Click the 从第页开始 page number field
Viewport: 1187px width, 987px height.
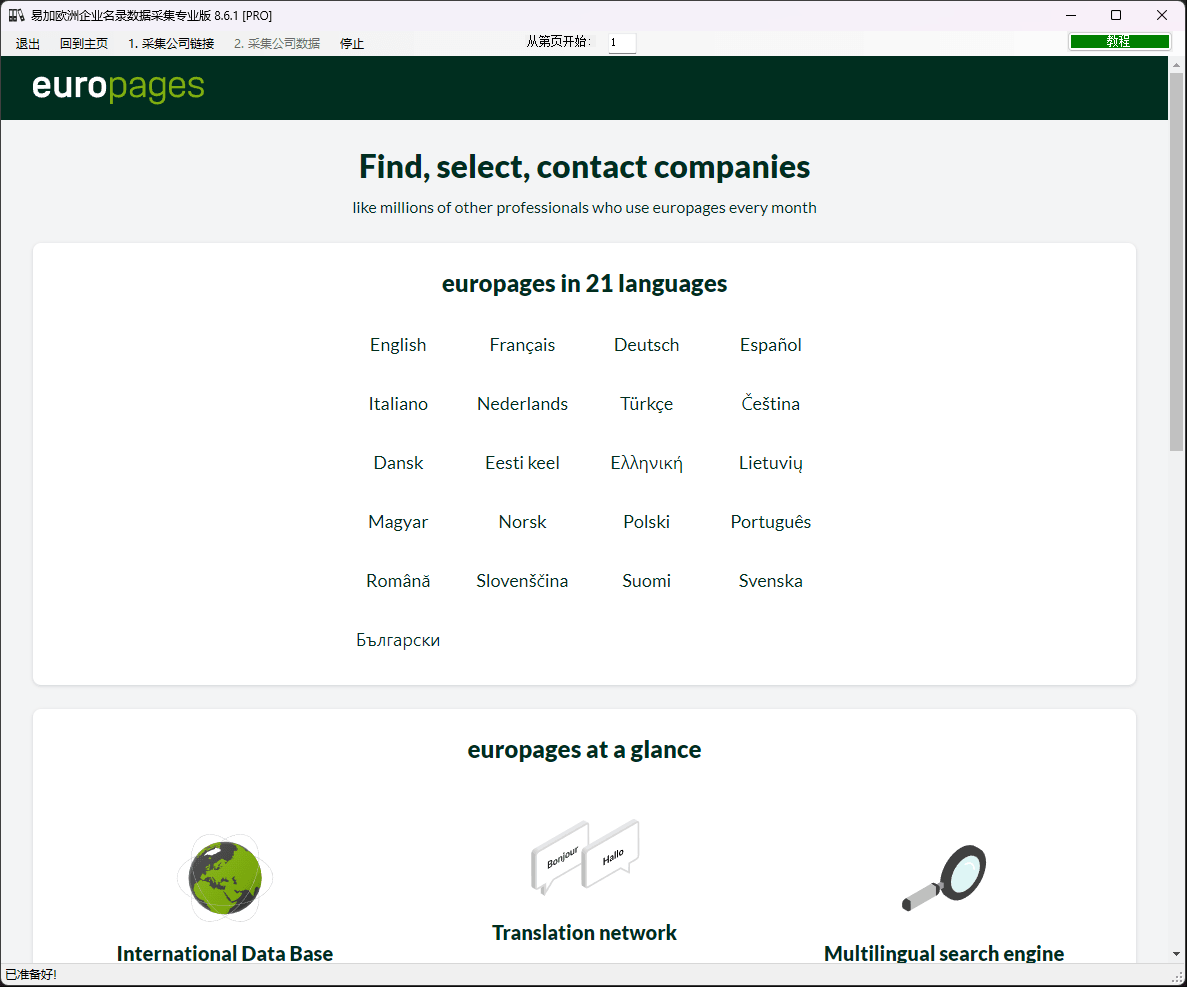[x=622, y=42]
